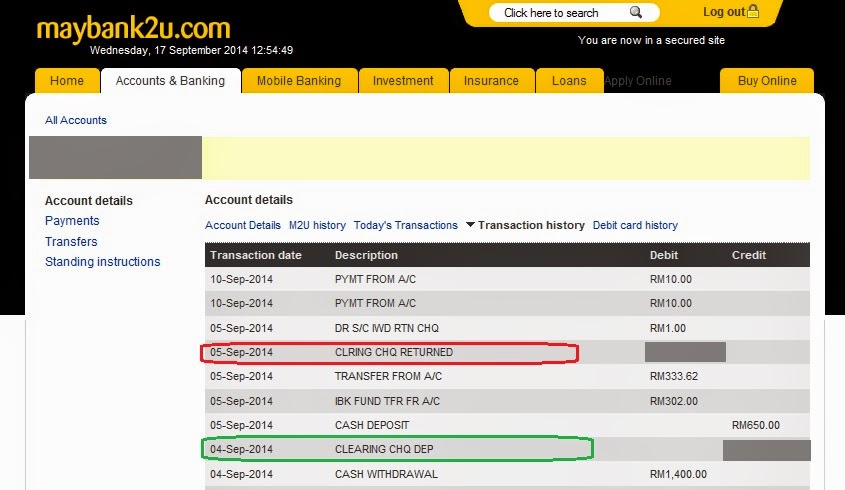The width and height of the screenshot is (845, 490).
Task: Click the RM650.00 credit amount
Action: (756, 425)
